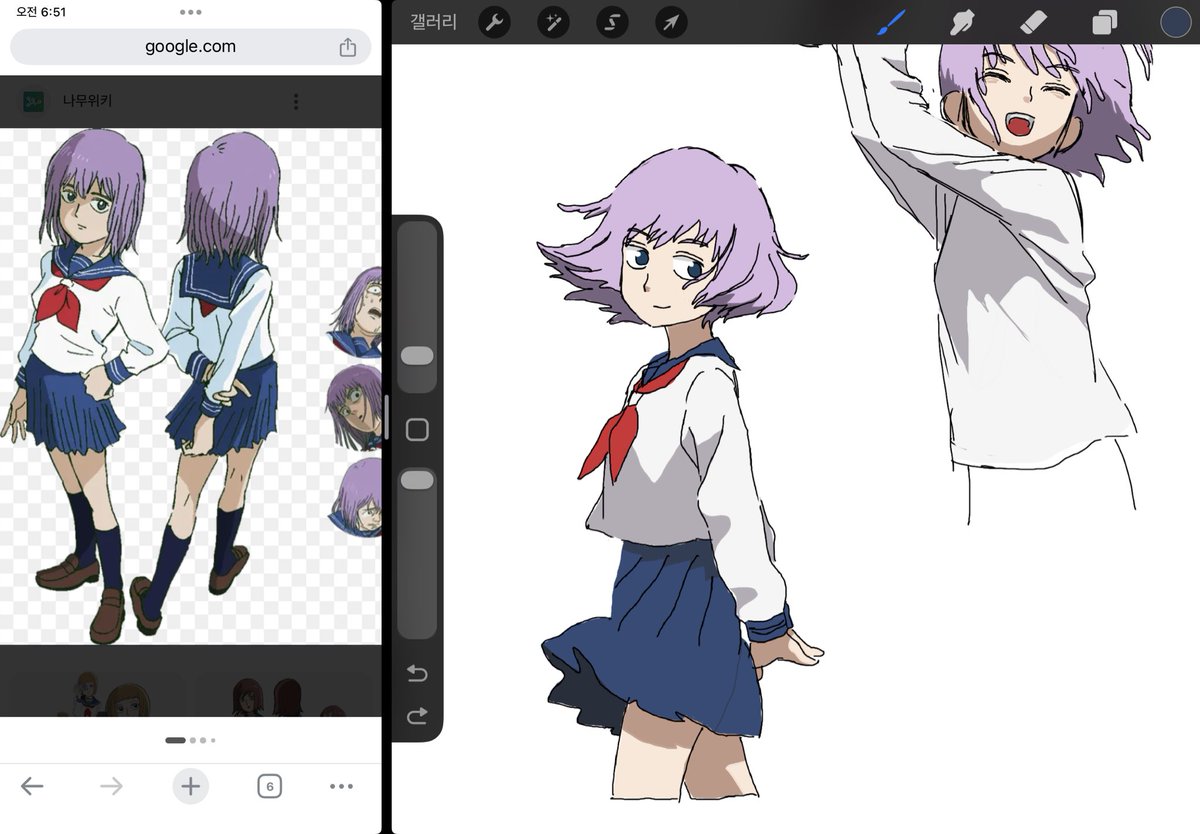This screenshot has width=1200, height=834.
Task: Open the Gallery (갤러리) in Procreate
Action: 433,21
